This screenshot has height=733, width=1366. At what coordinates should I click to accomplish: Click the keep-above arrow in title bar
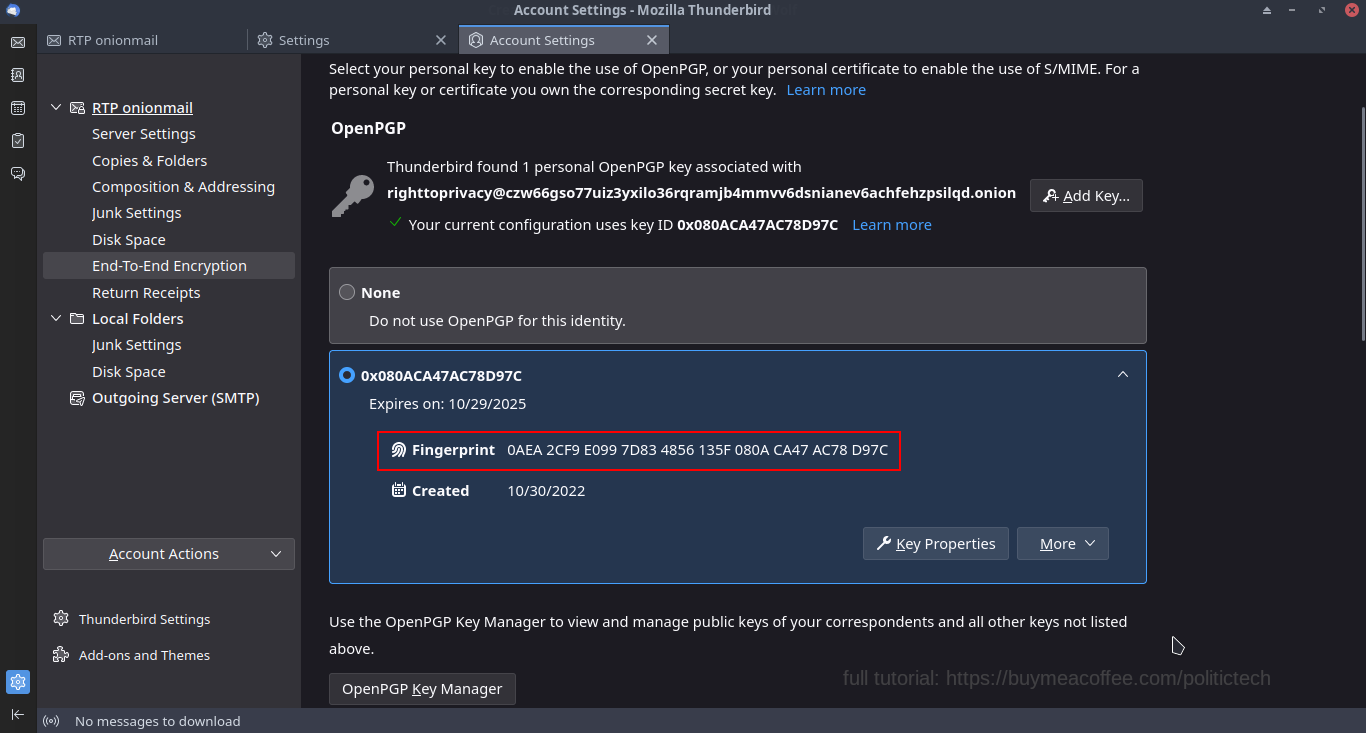click(x=1267, y=10)
